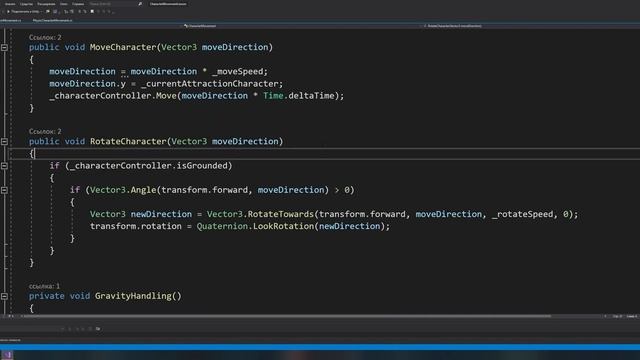Click the RotateCharacter method name
Screen dimensions: 640x360
point(128,142)
